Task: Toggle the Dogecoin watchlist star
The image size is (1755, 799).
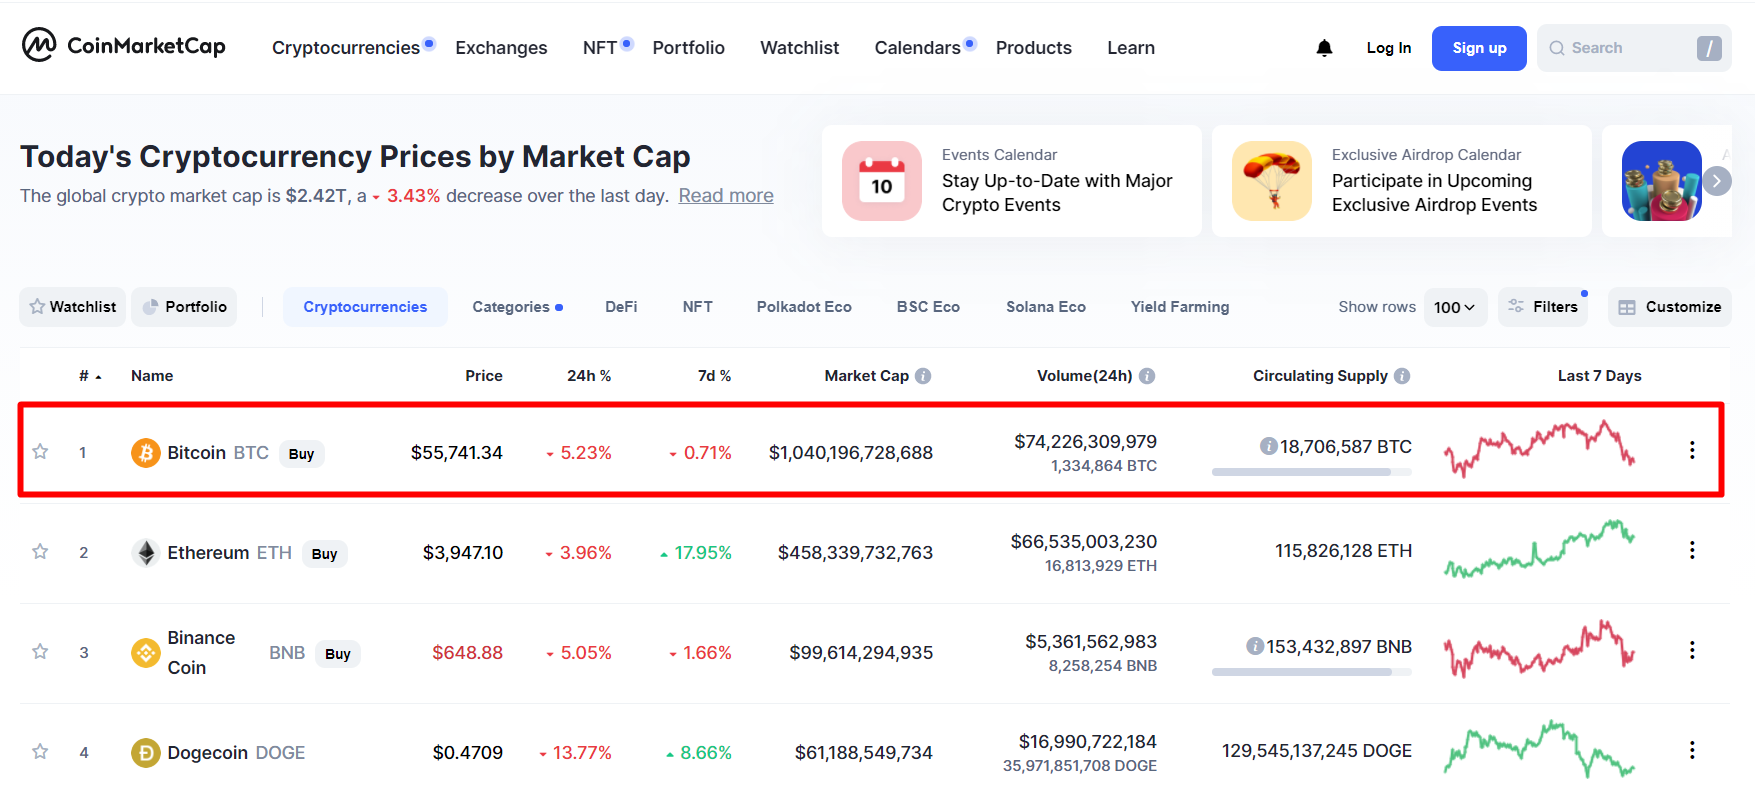Action: click(x=40, y=751)
